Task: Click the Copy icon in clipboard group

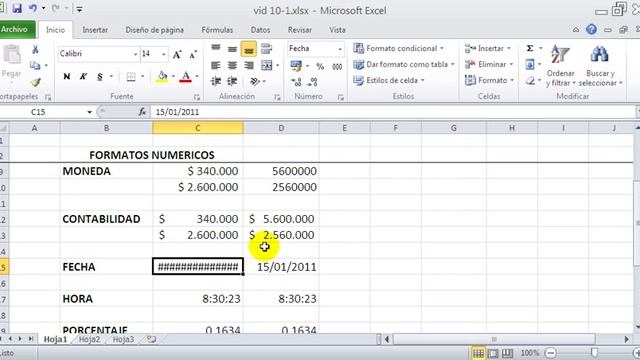Action: tap(36, 65)
